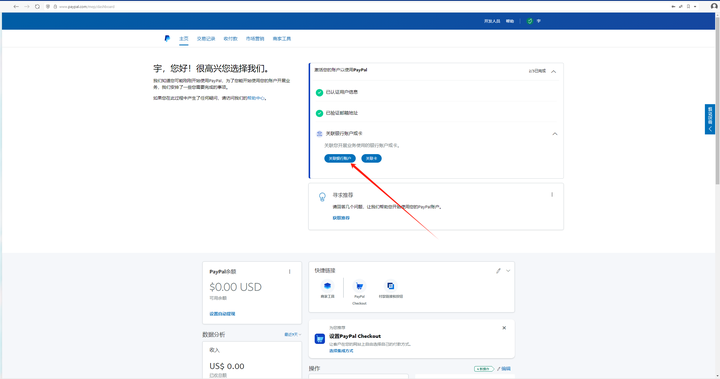
Task: Click the green new-action badge by 操作
Action: point(484,369)
